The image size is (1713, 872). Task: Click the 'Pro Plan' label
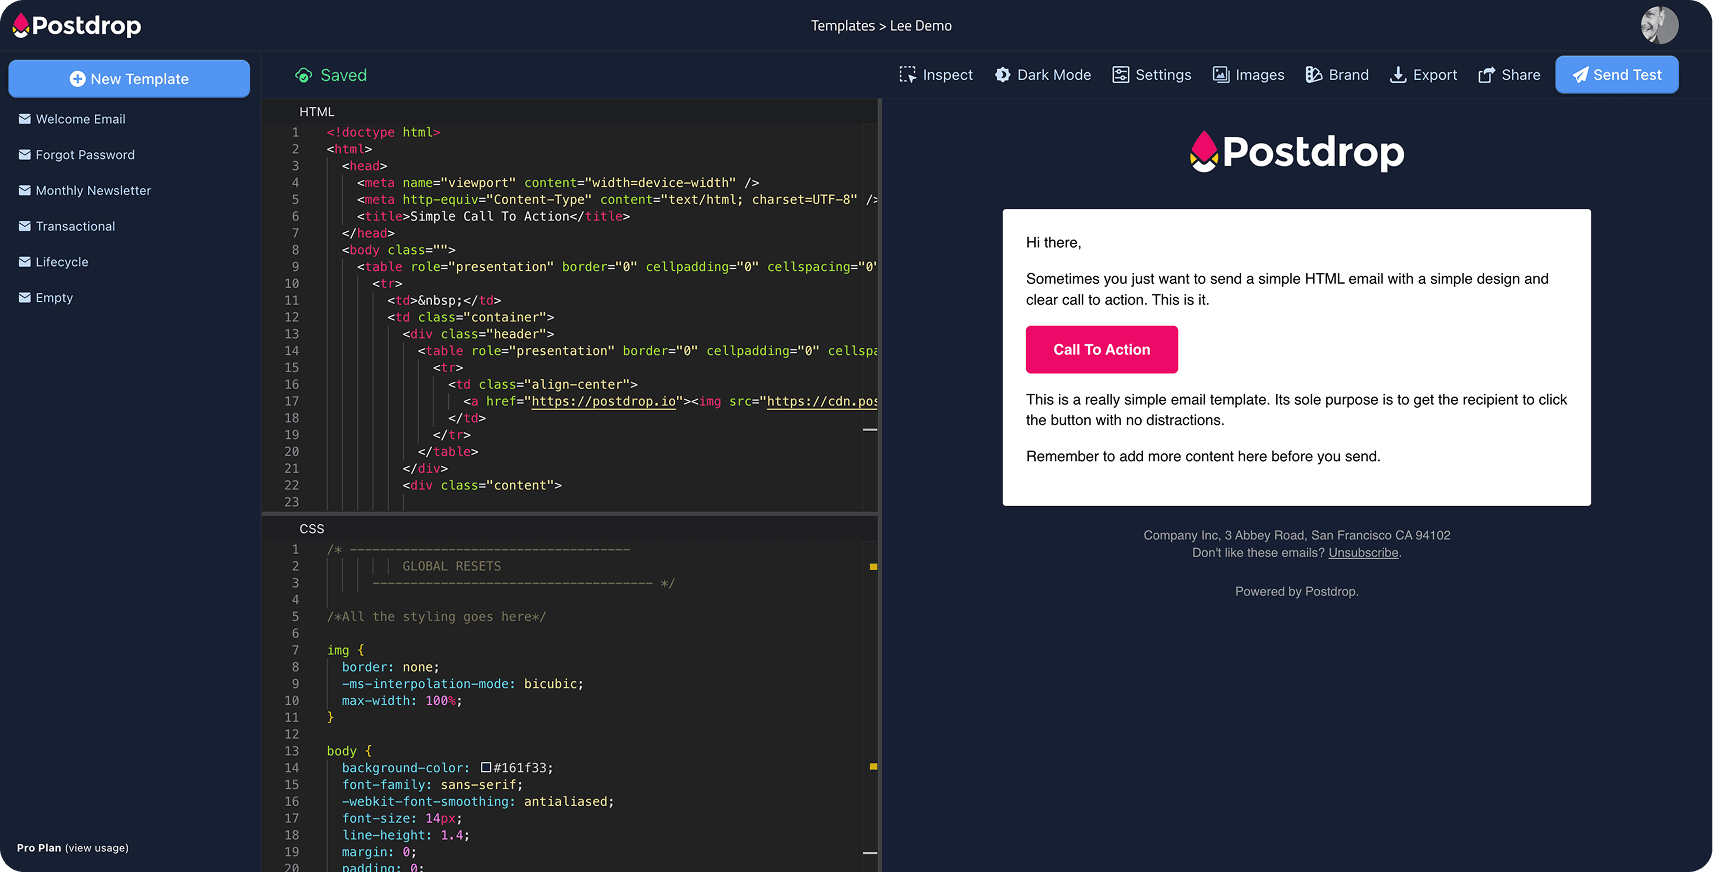coord(39,848)
